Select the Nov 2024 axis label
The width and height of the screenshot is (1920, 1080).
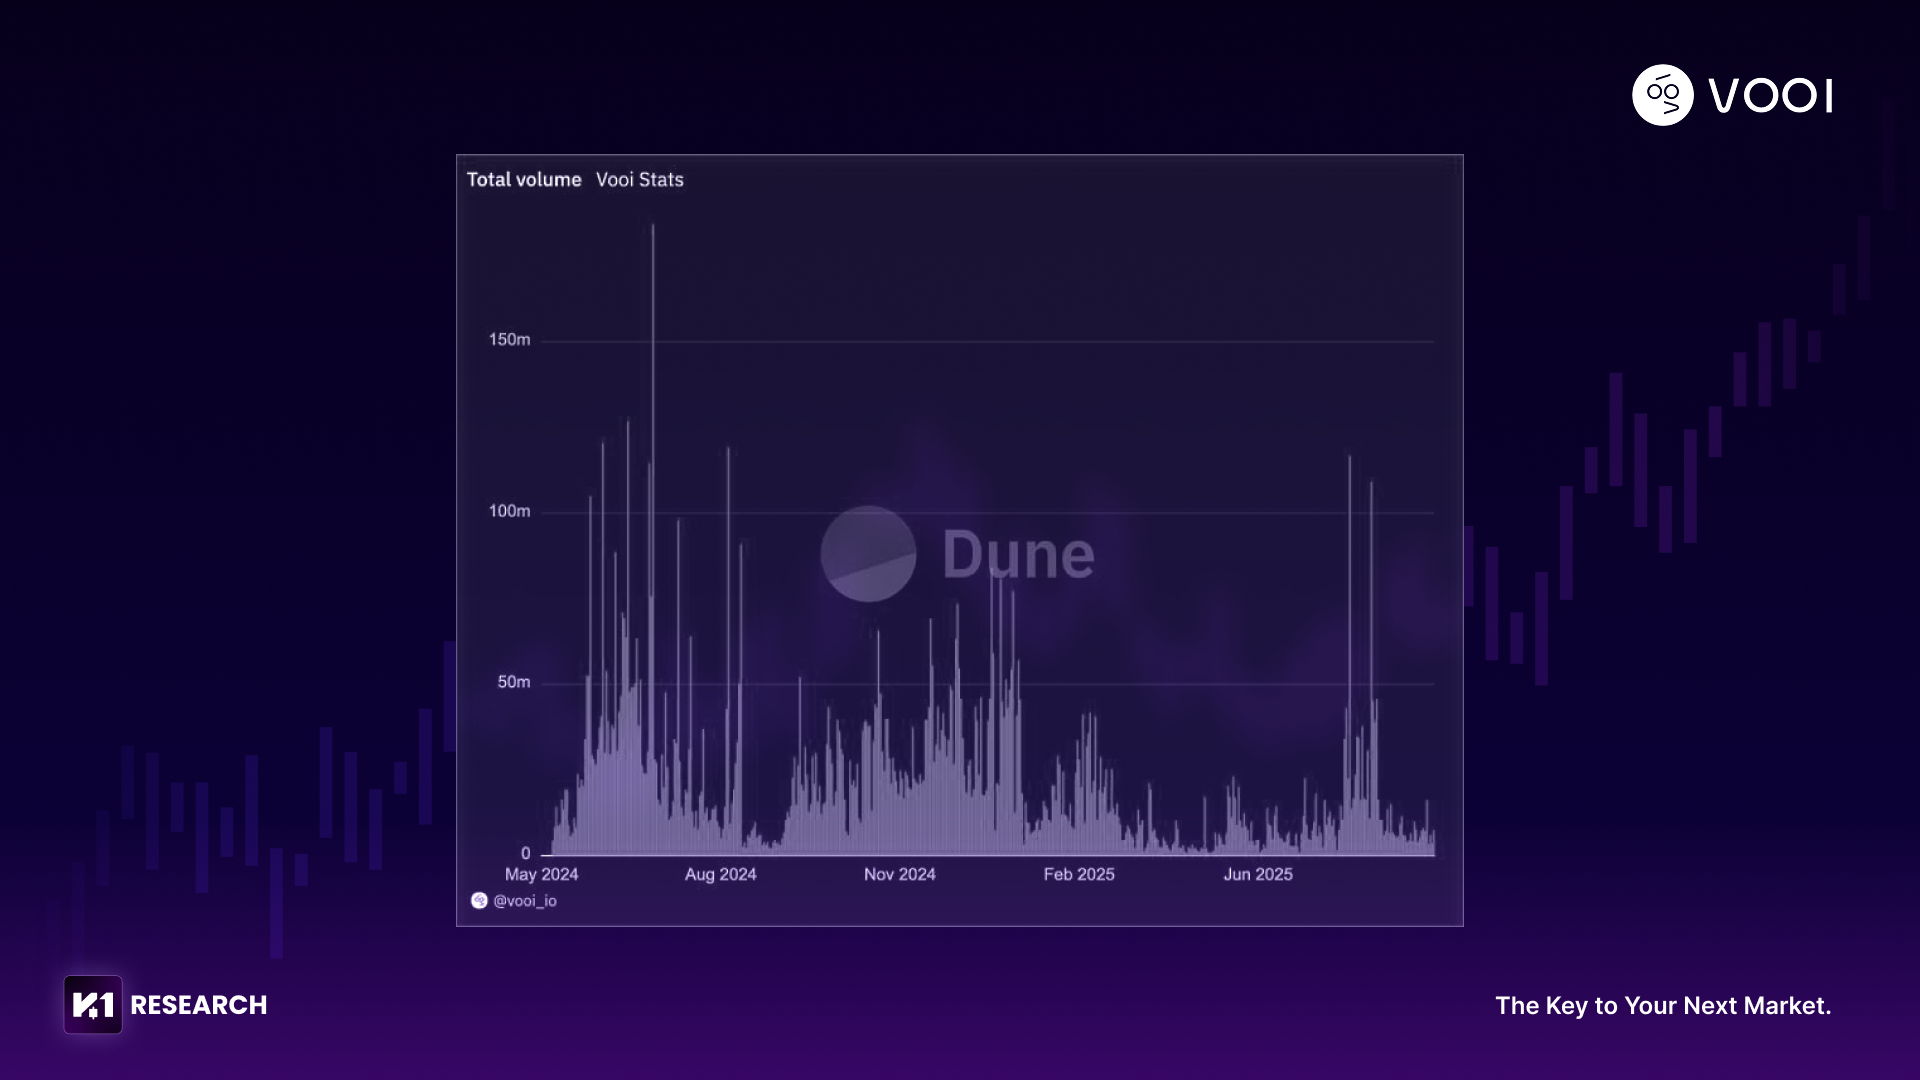pyautogui.click(x=899, y=874)
